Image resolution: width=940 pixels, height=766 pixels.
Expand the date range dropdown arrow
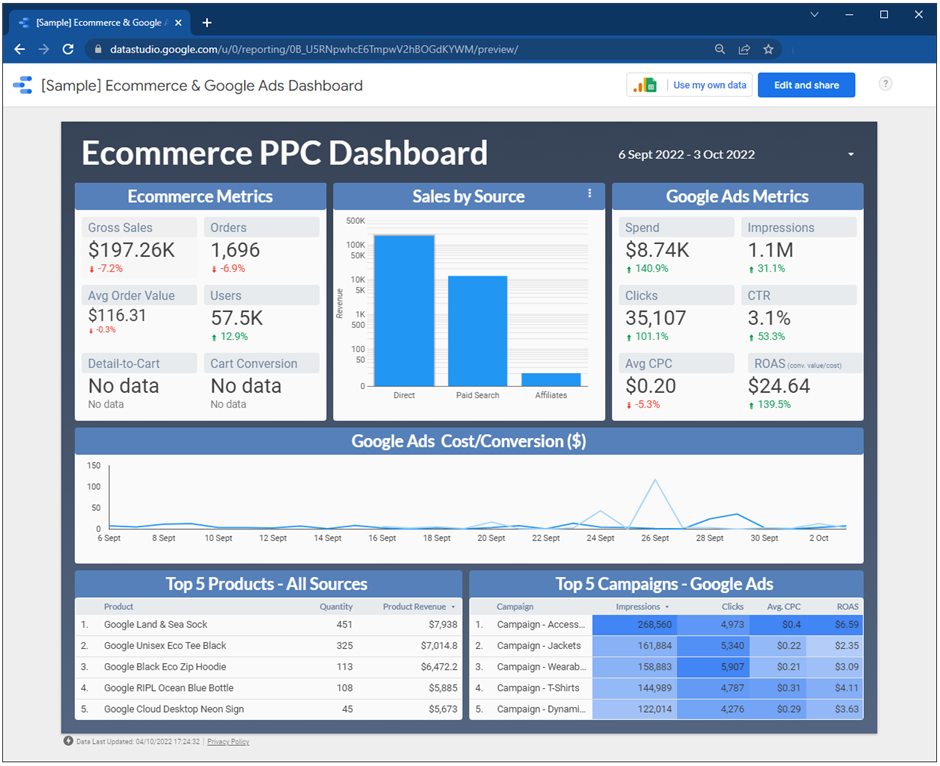(851, 155)
